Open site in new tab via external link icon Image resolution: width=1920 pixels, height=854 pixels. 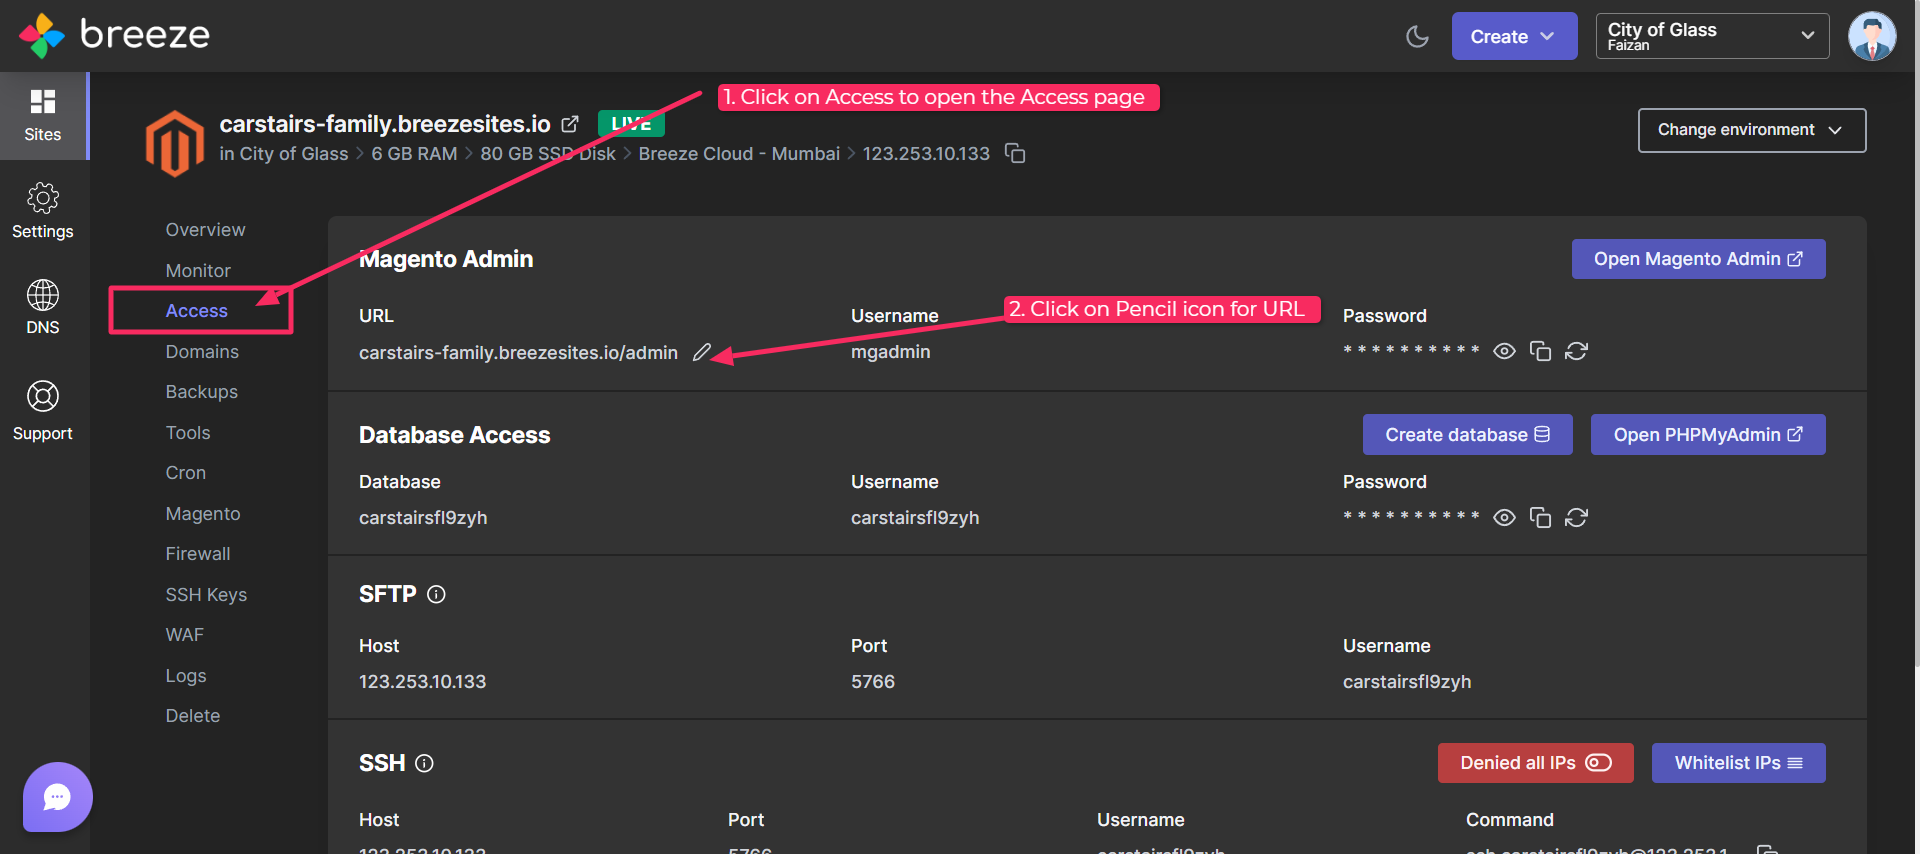(570, 124)
